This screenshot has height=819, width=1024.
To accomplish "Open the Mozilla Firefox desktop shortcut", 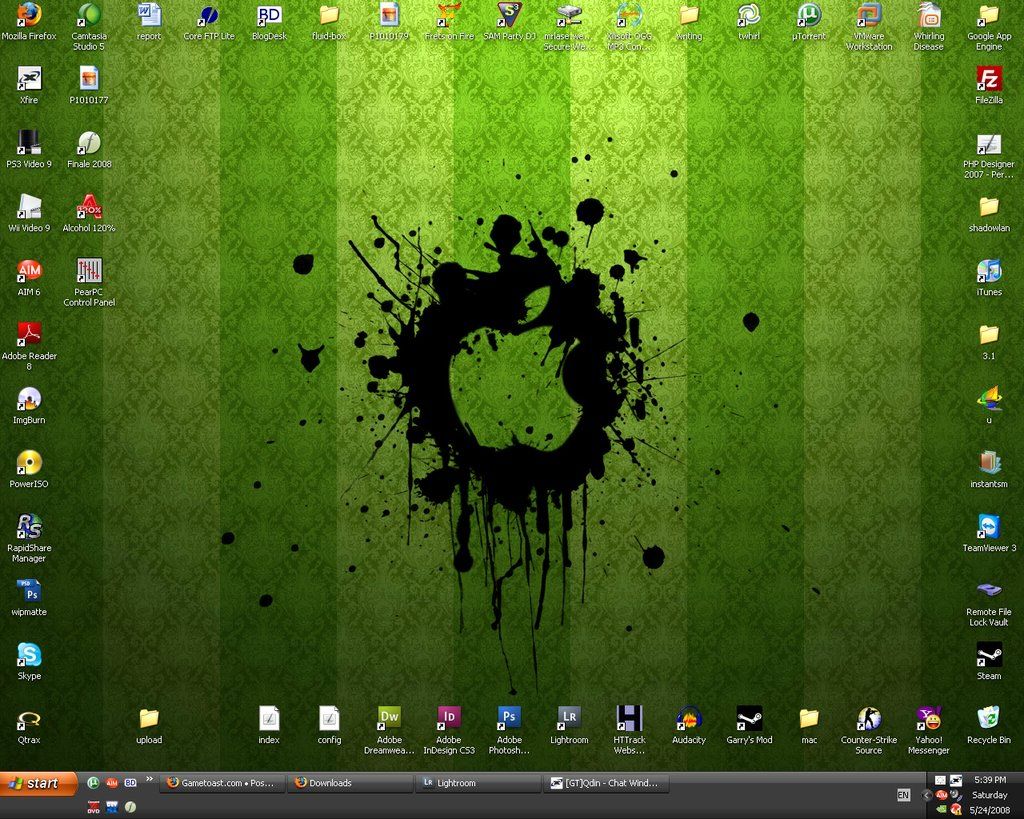I will click(29, 22).
